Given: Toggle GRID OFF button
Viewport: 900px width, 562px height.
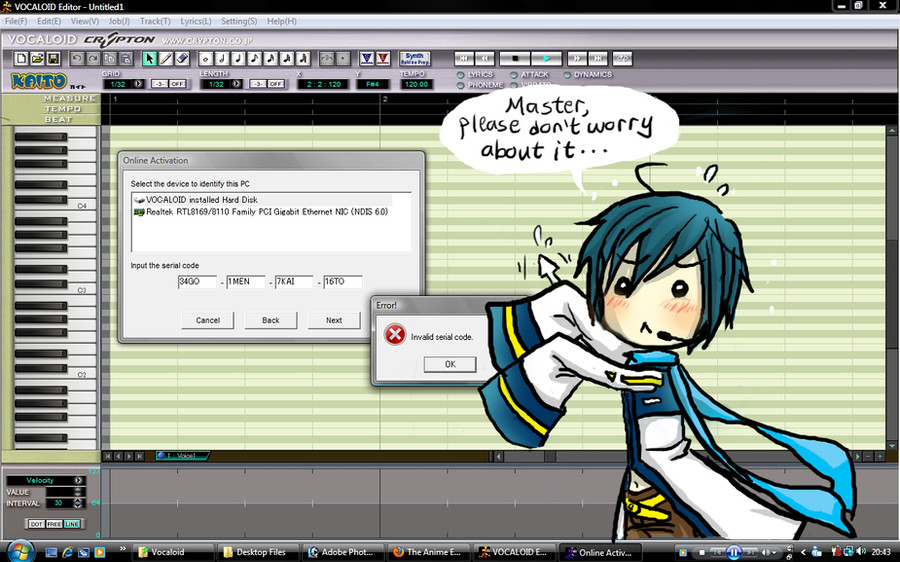Looking at the screenshot, I should (x=177, y=84).
